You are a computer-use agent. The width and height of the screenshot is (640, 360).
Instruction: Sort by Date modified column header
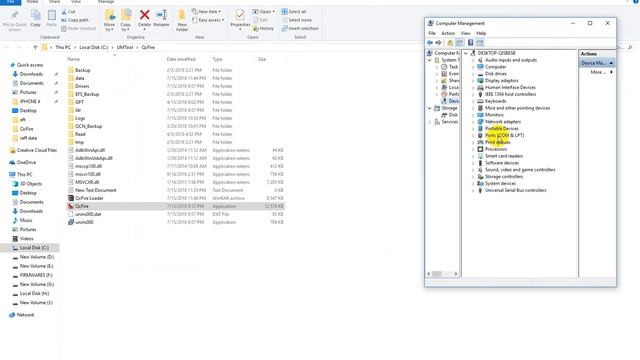181,60
